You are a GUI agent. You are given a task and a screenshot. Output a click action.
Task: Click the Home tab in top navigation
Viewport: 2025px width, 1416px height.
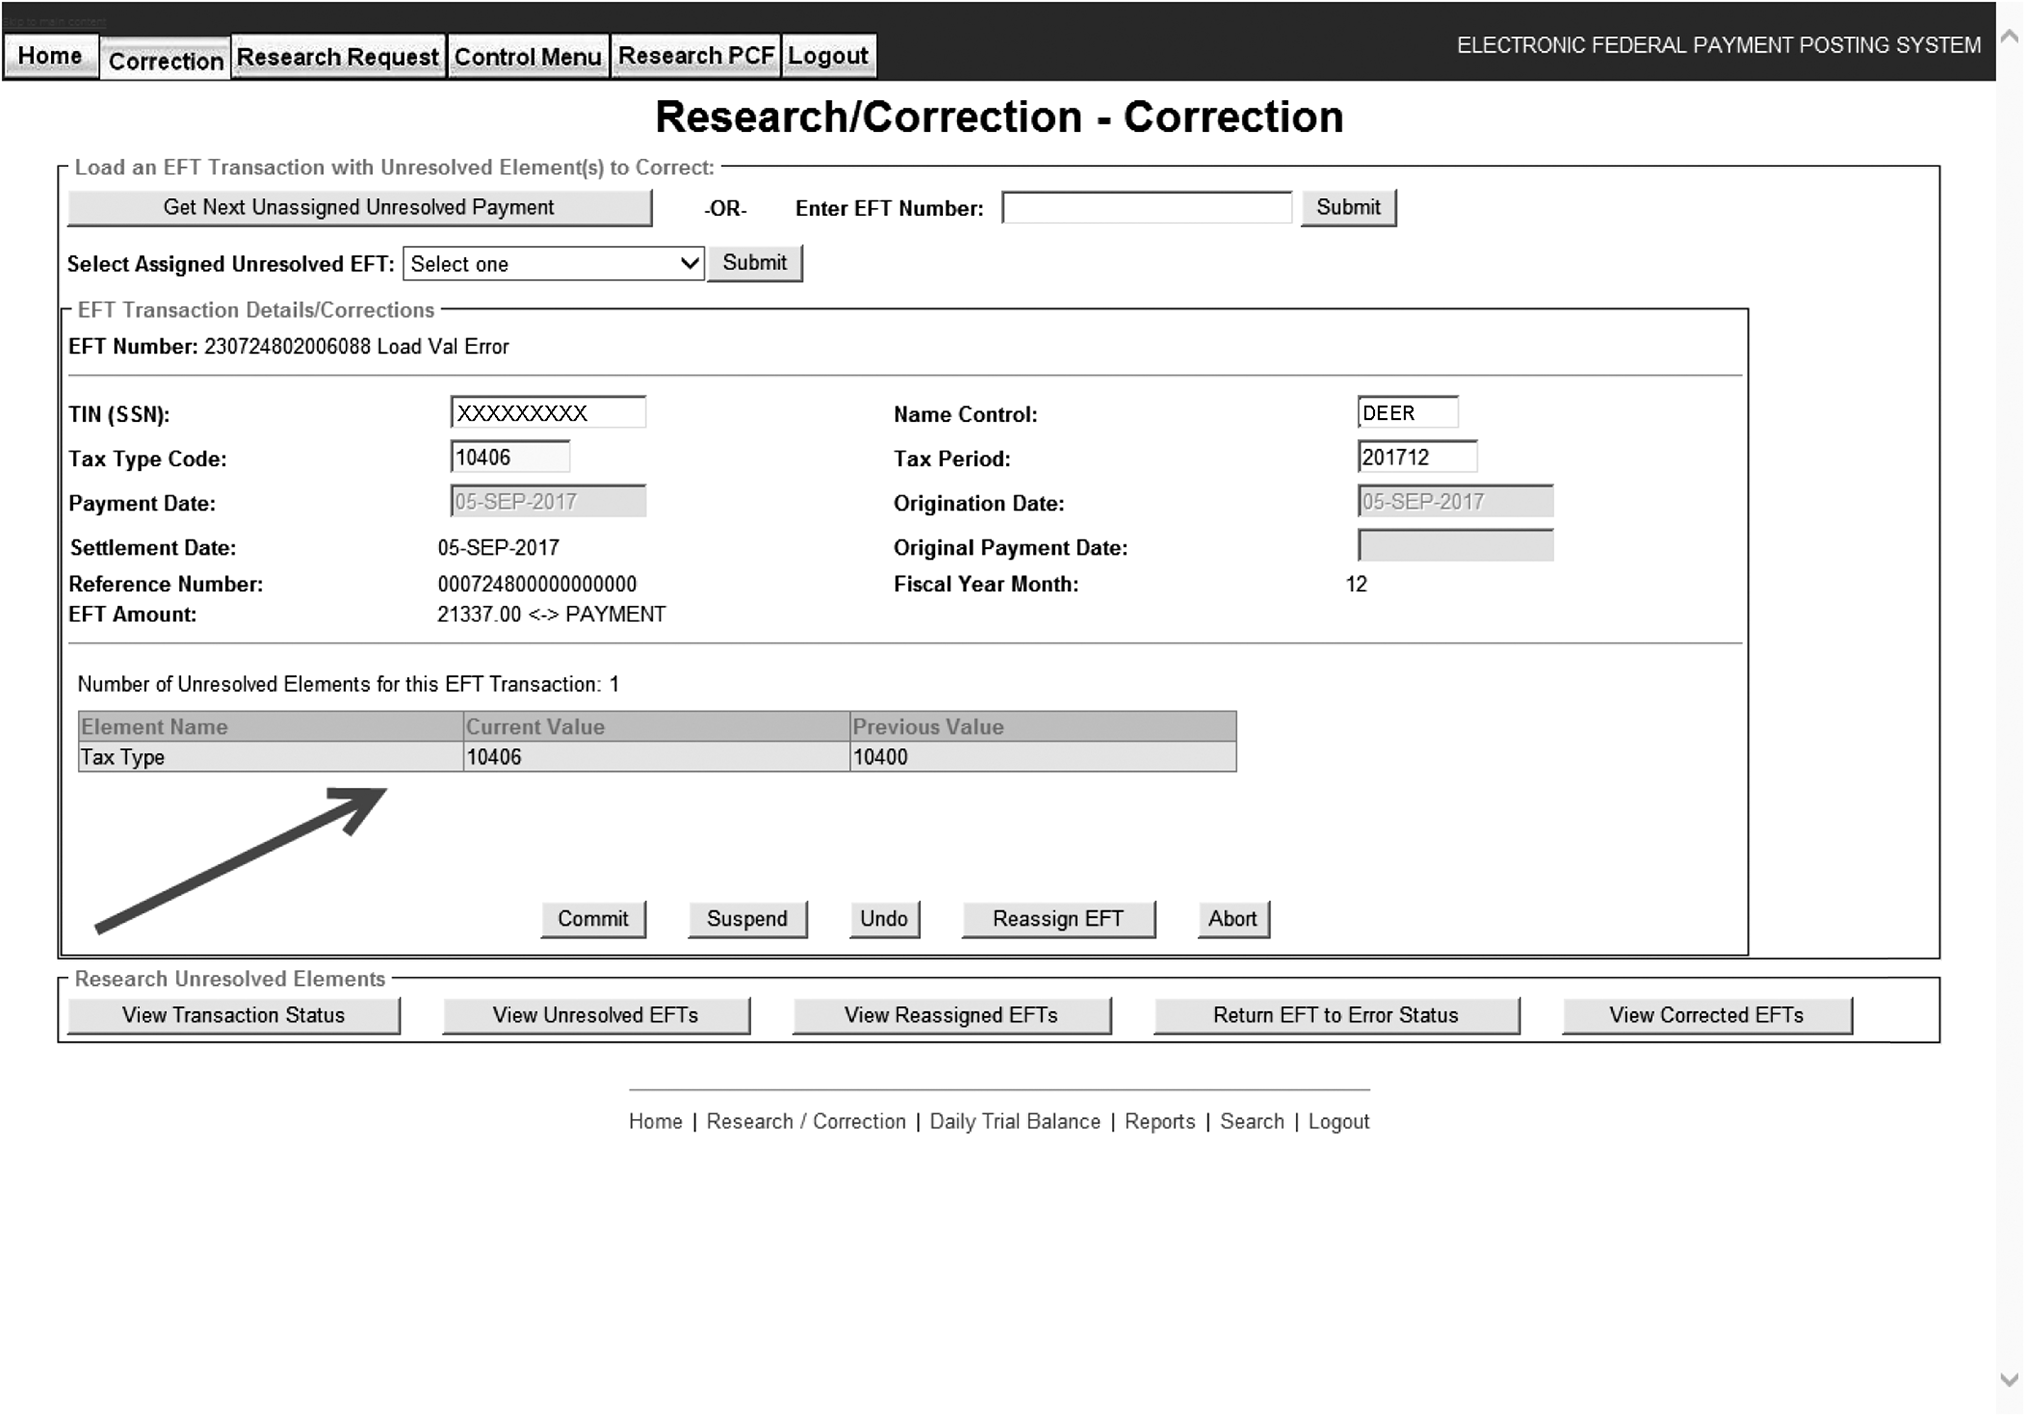coord(50,56)
